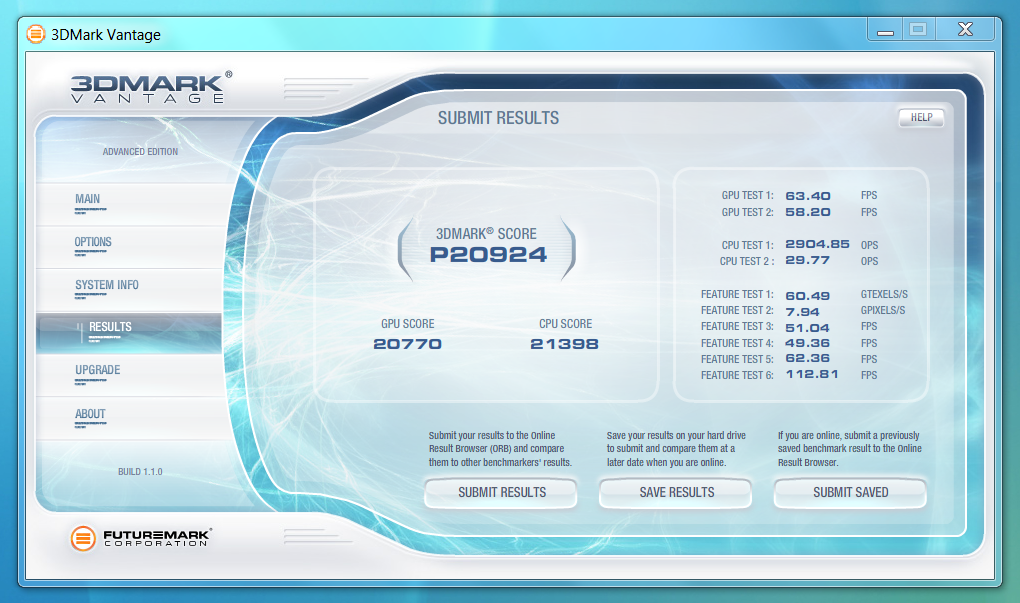The image size is (1020, 603).
Task: Click the Save Results button
Action: coord(676,492)
